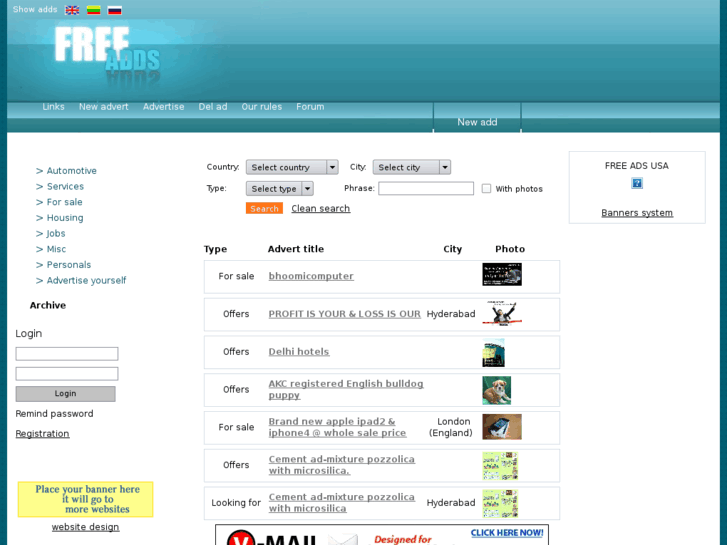Focus the login password field
The width and height of the screenshot is (727, 545).
(67, 373)
